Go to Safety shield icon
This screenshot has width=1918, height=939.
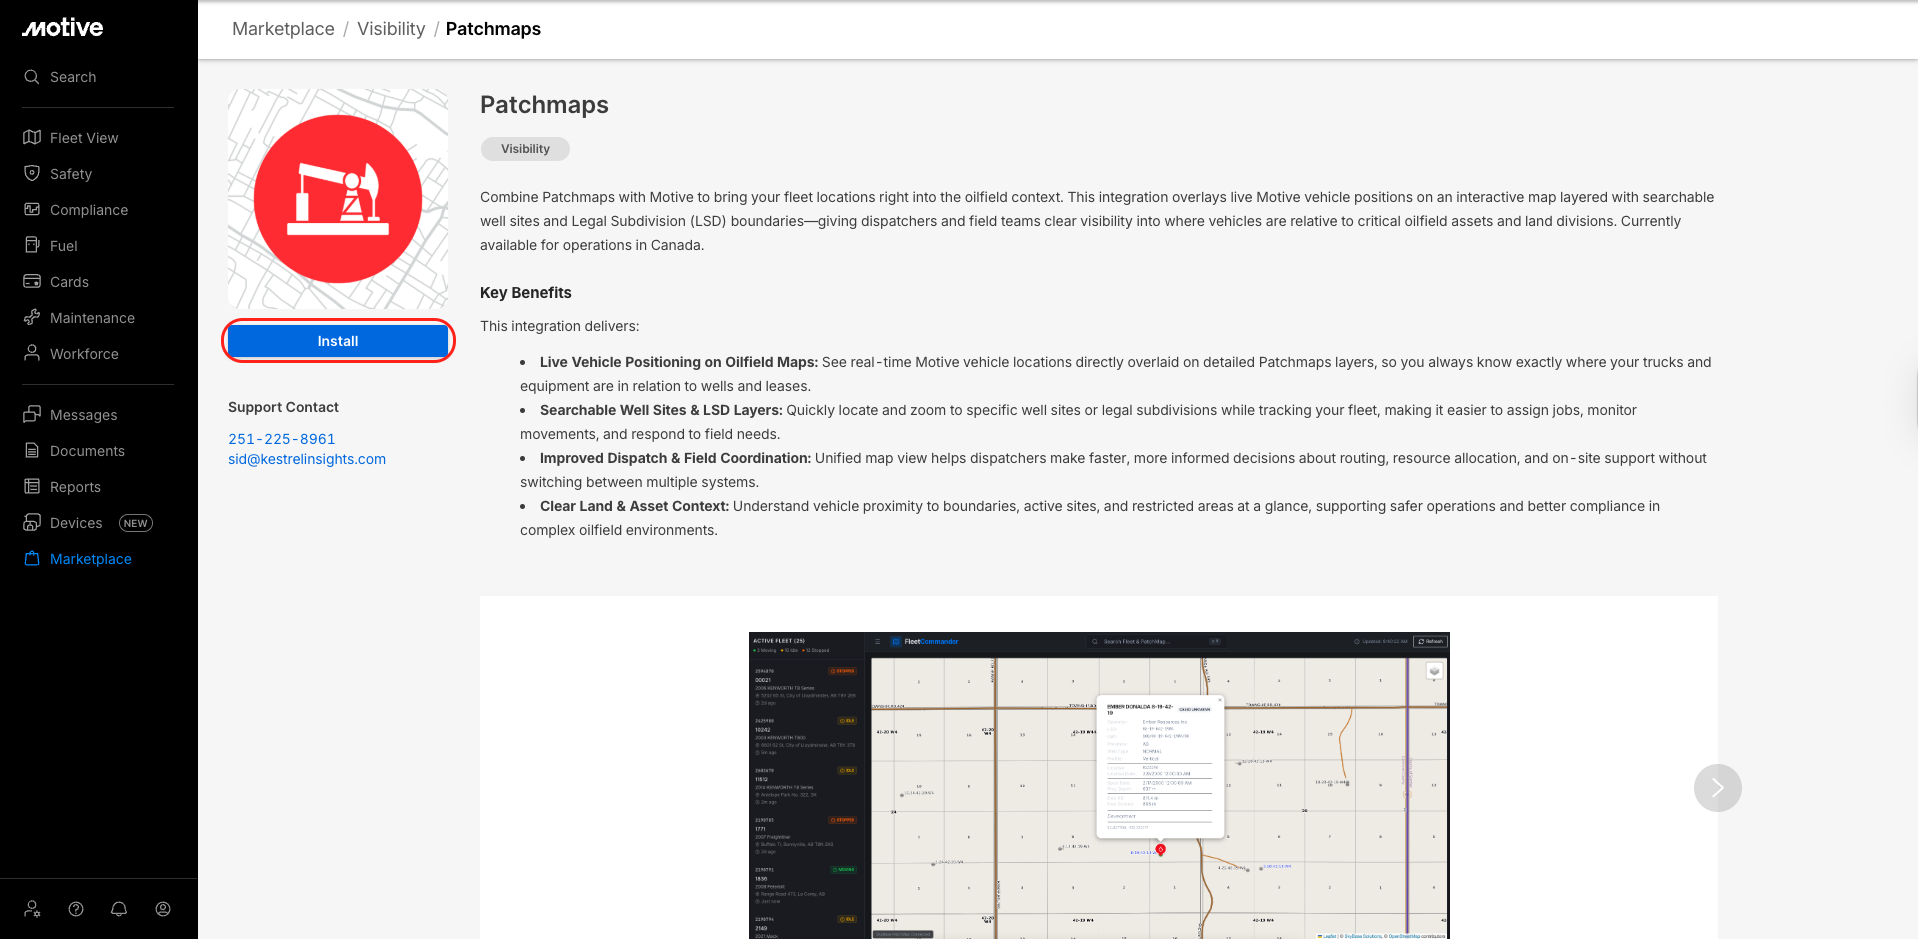pyautogui.click(x=32, y=174)
